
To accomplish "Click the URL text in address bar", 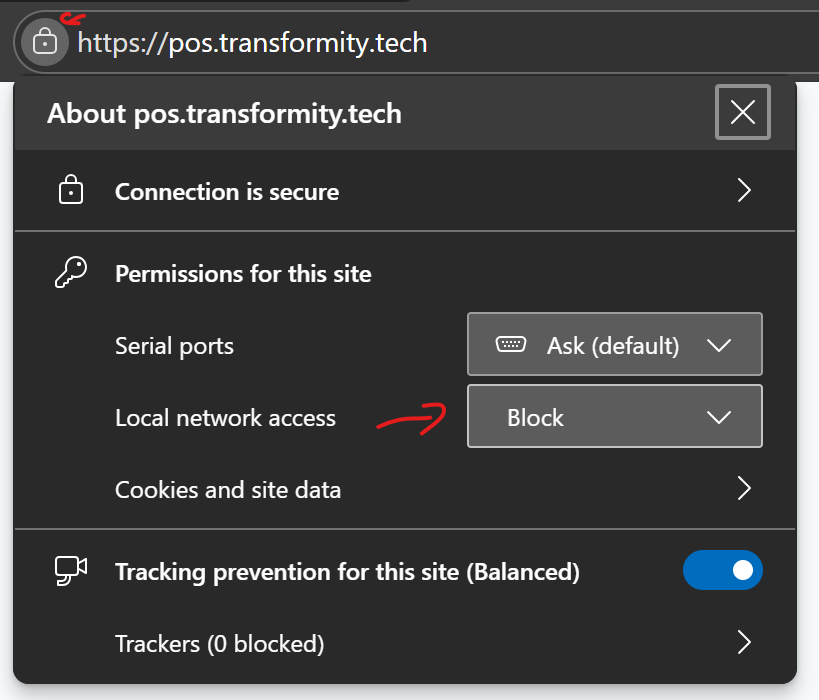I will coord(252,43).
